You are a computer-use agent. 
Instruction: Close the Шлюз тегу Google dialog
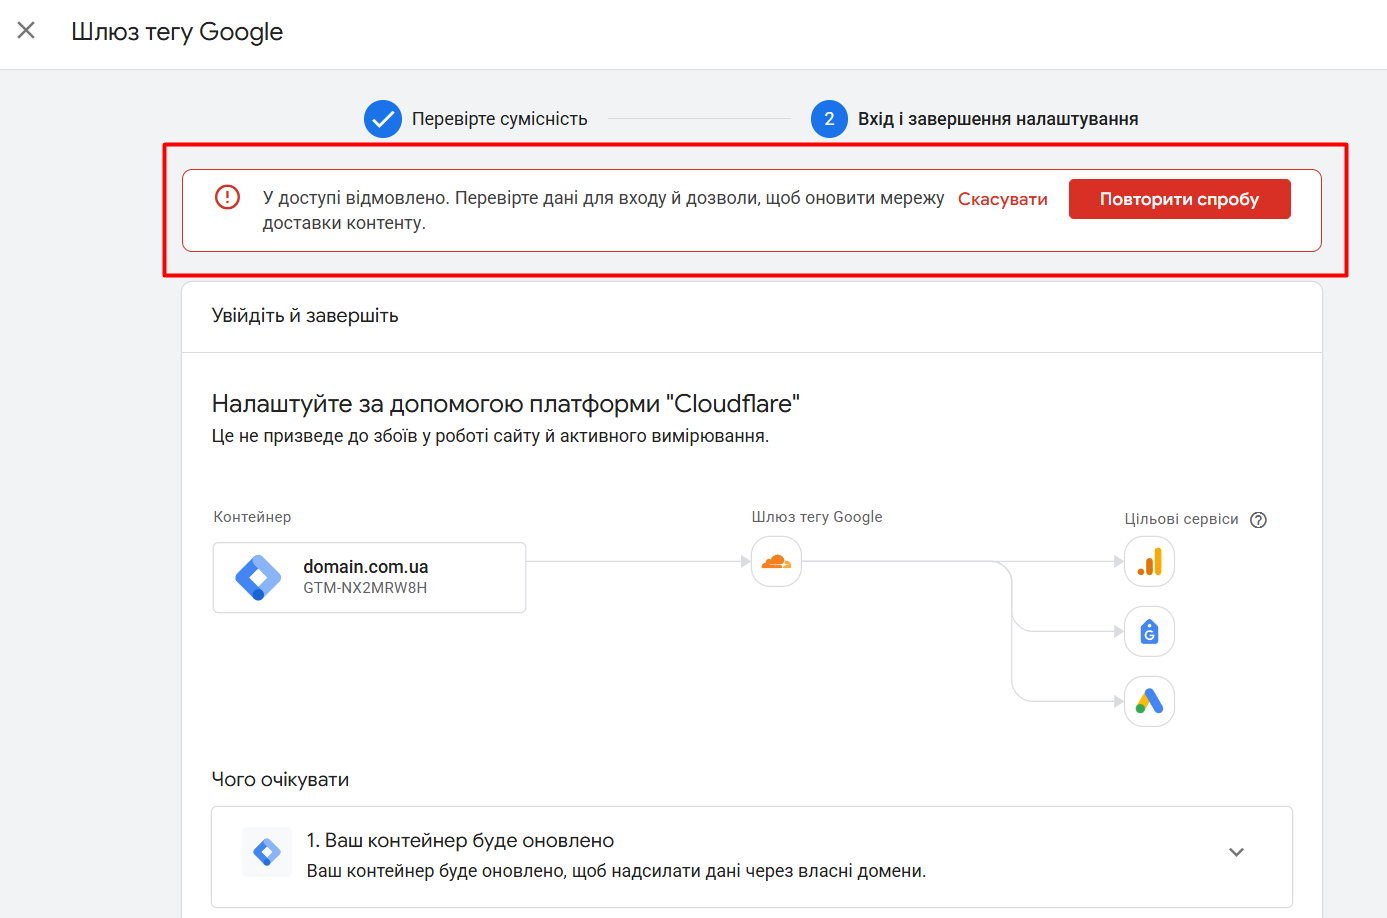click(x=27, y=31)
